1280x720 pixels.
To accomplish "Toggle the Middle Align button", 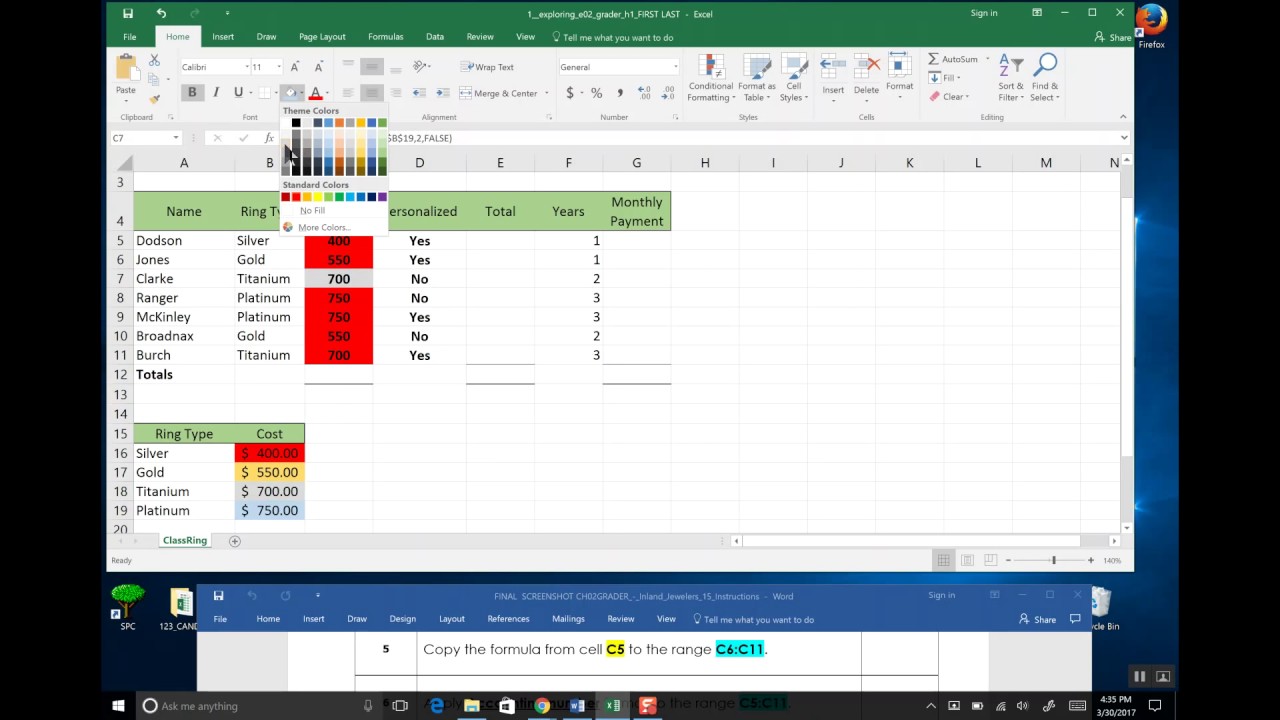I will pos(372,67).
